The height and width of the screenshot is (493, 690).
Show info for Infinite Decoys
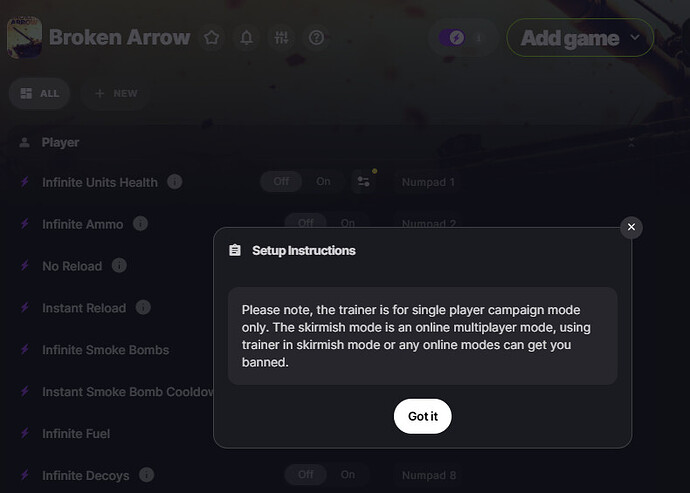pos(147,475)
